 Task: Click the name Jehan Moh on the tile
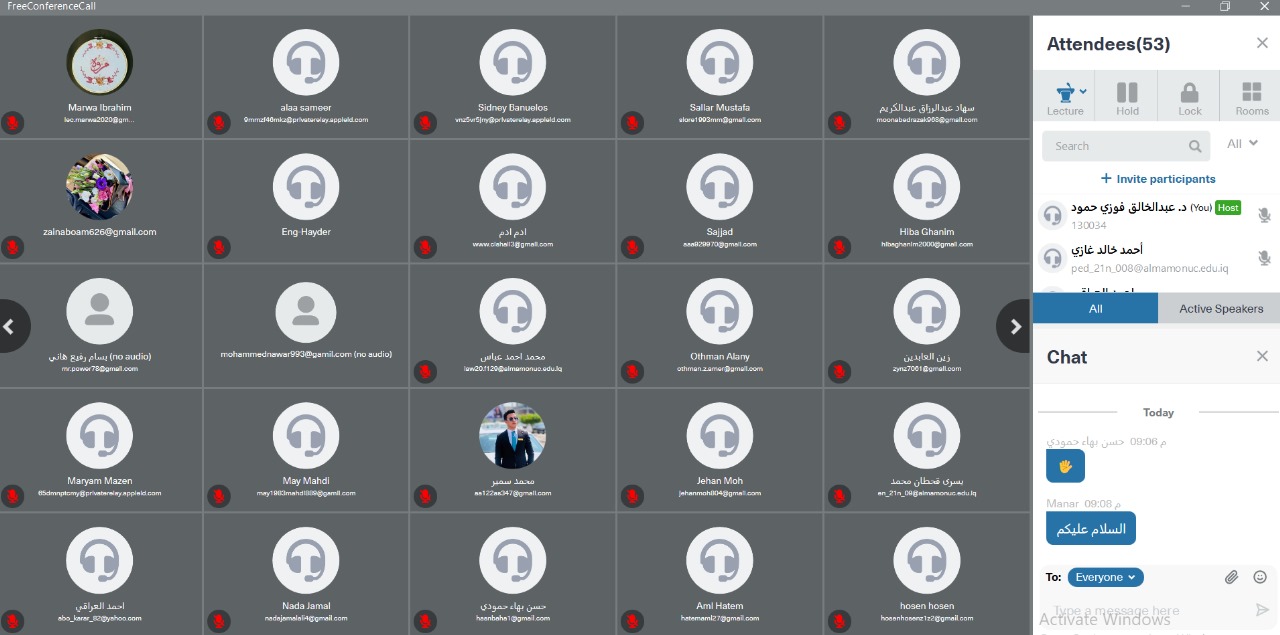pos(720,481)
